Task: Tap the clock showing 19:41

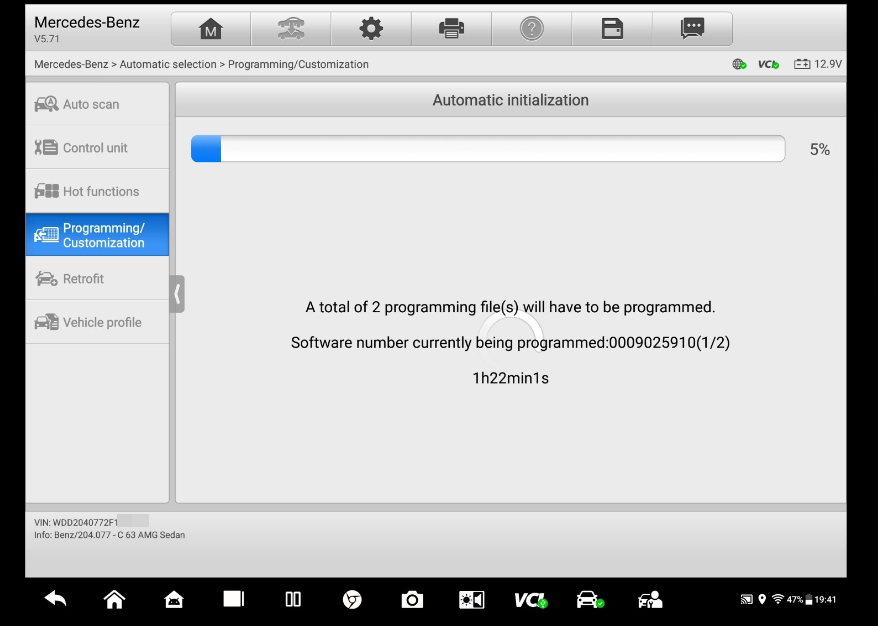Action: [825, 600]
